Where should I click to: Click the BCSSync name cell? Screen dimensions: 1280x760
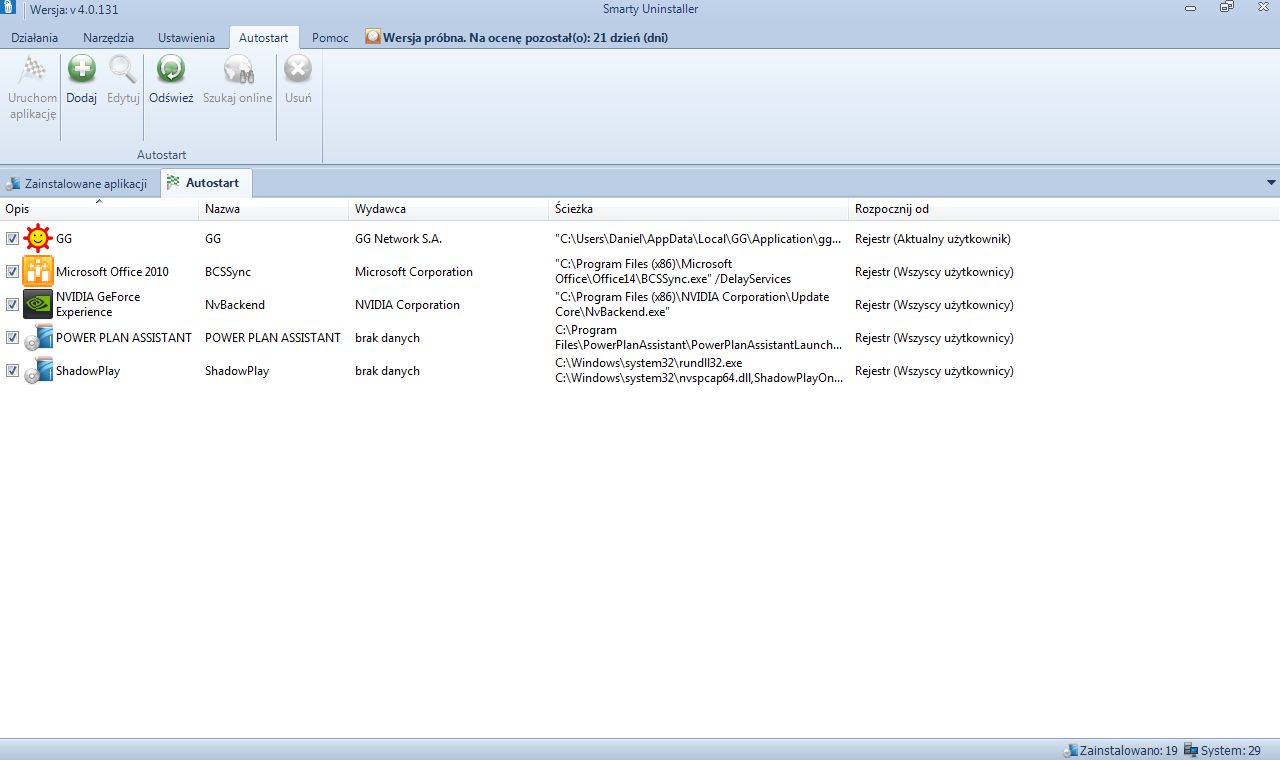click(x=228, y=272)
